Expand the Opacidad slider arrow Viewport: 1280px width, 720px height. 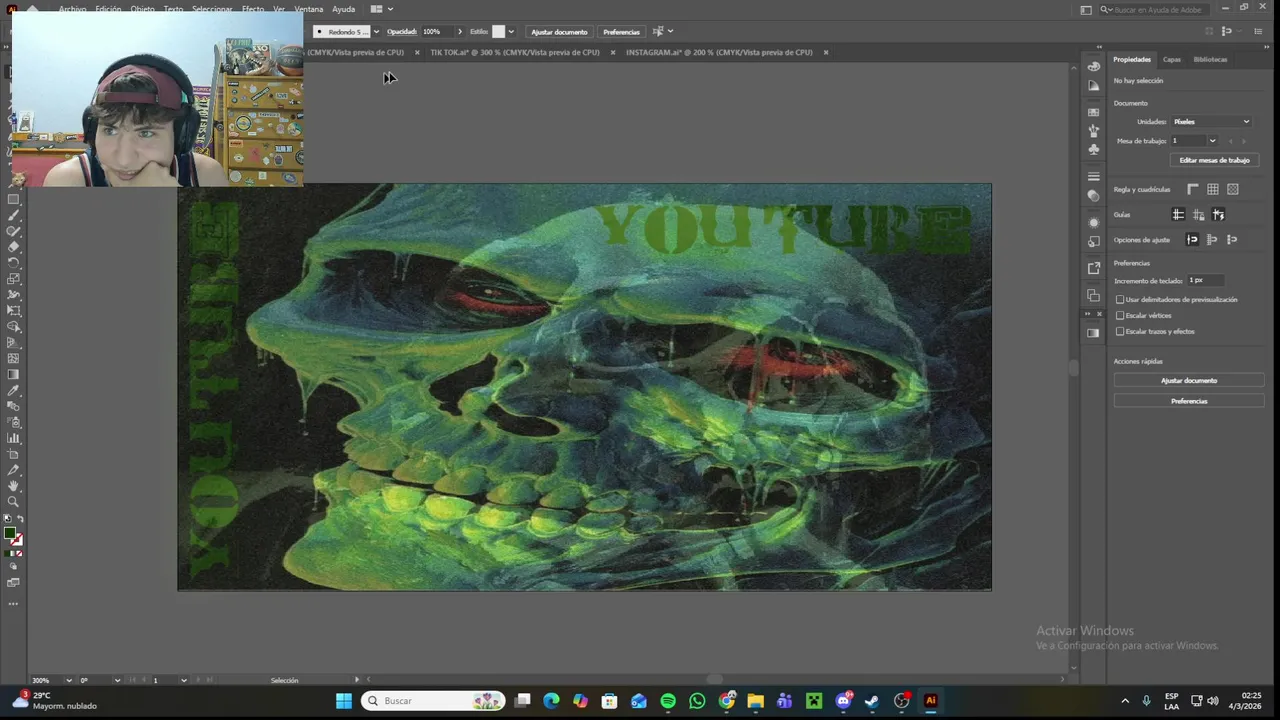click(x=459, y=32)
